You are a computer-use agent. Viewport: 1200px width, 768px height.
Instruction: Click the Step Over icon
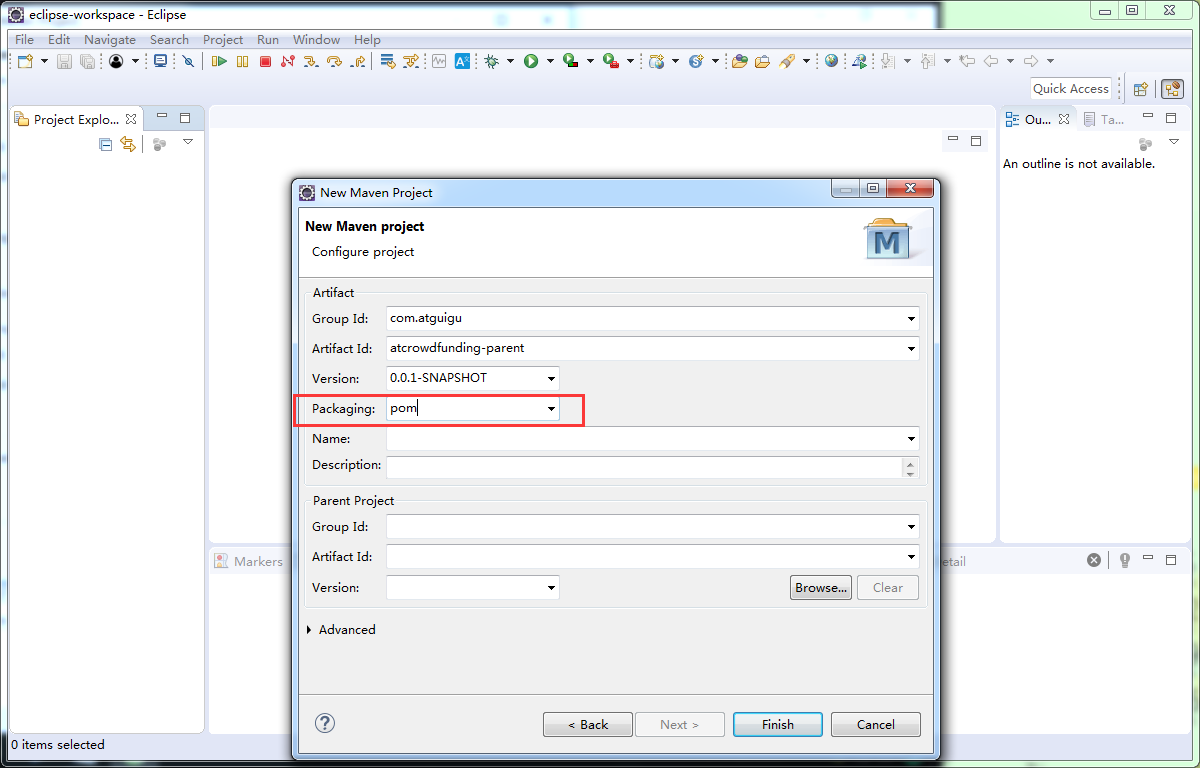click(334, 61)
